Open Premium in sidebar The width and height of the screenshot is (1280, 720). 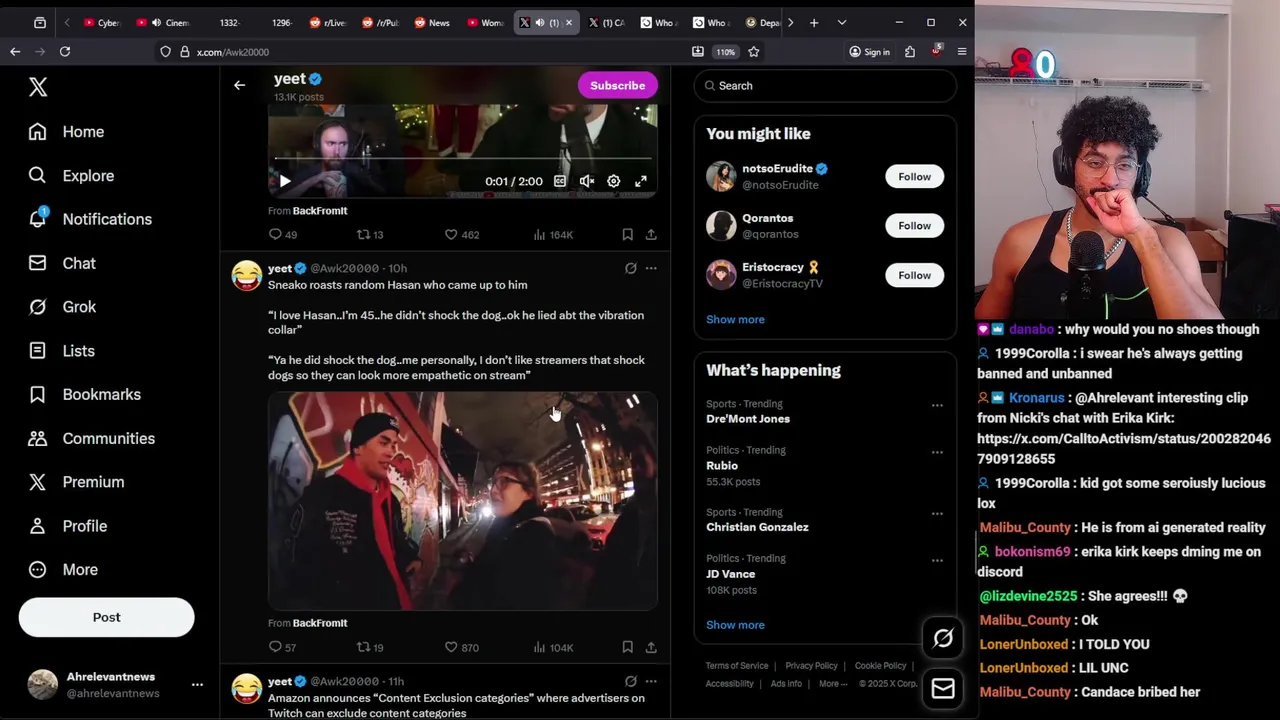pos(77,482)
